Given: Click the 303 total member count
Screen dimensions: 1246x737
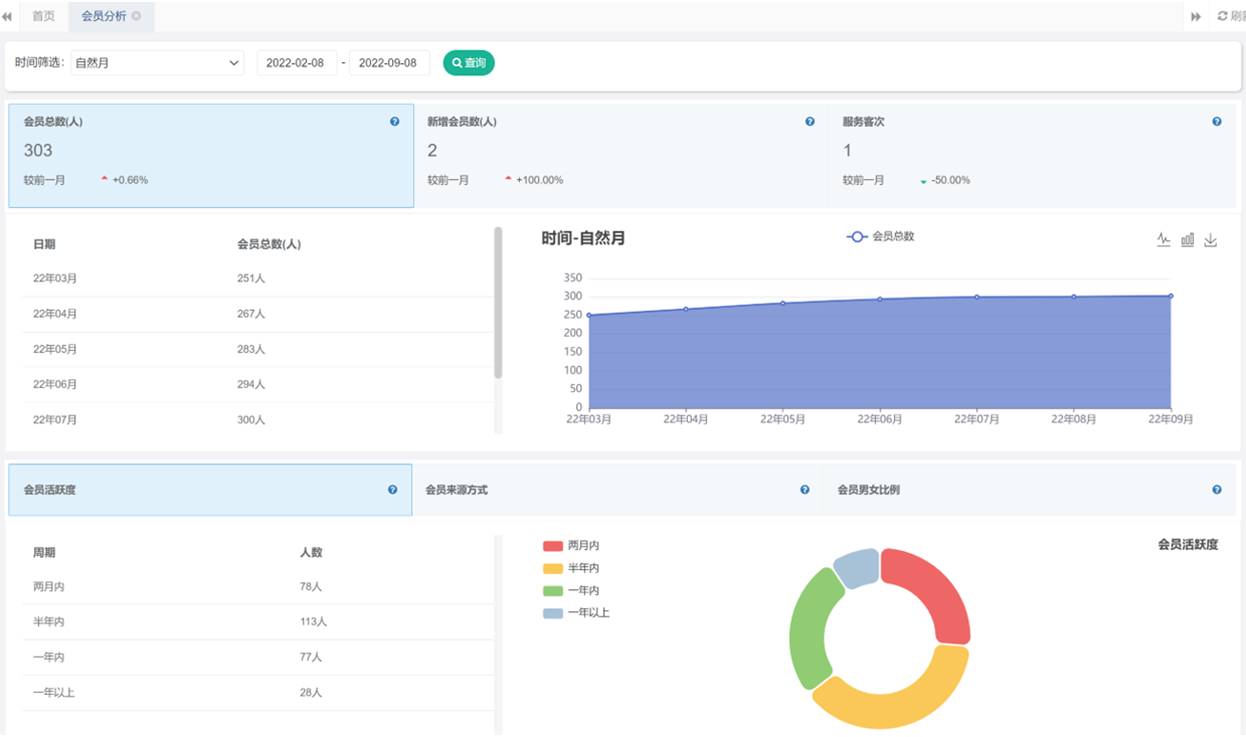Looking at the screenshot, I should pyautogui.click(x=38, y=150).
